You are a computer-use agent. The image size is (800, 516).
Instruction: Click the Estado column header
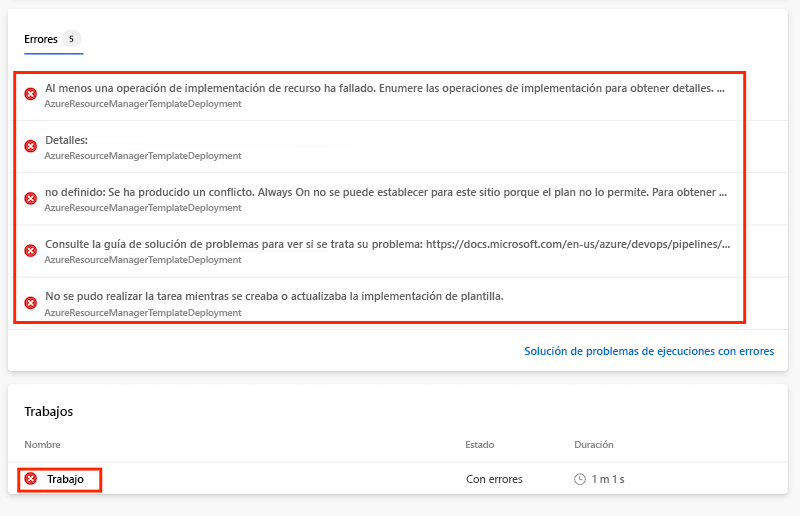[480, 445]
